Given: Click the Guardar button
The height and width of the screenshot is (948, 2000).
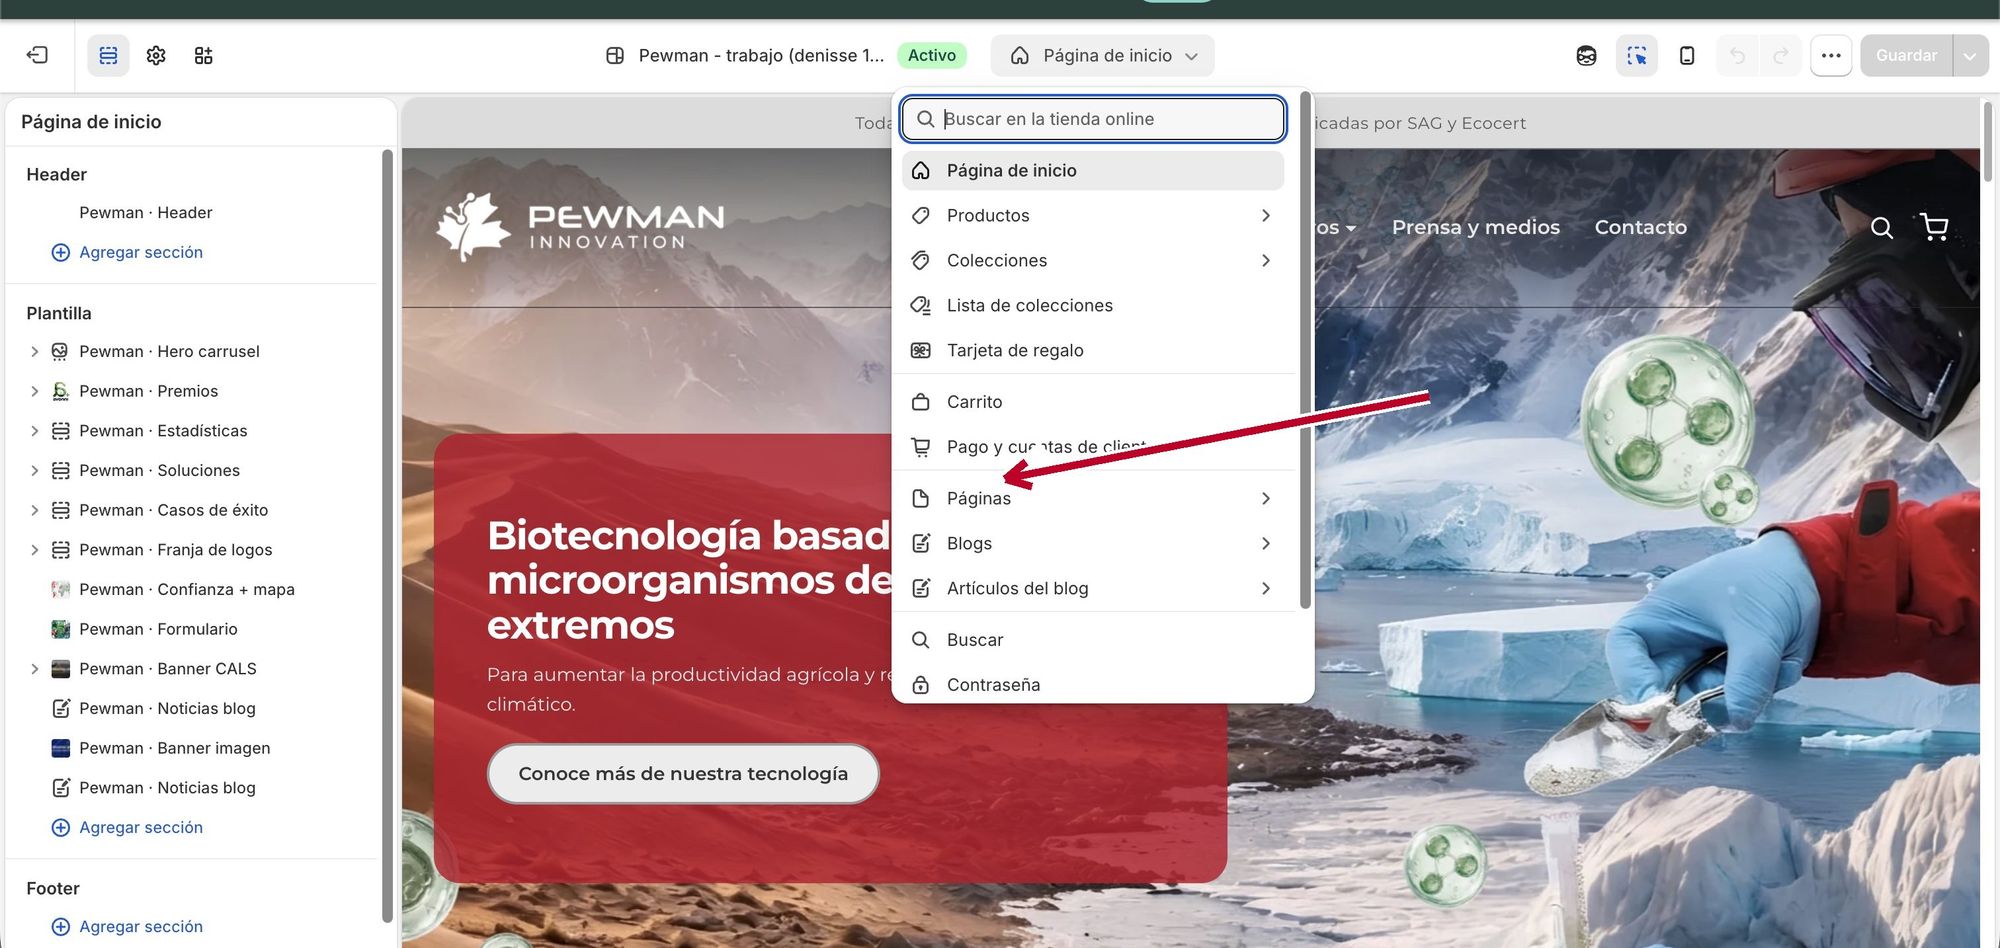Looking at the screenshot, I should [1906, 55].
